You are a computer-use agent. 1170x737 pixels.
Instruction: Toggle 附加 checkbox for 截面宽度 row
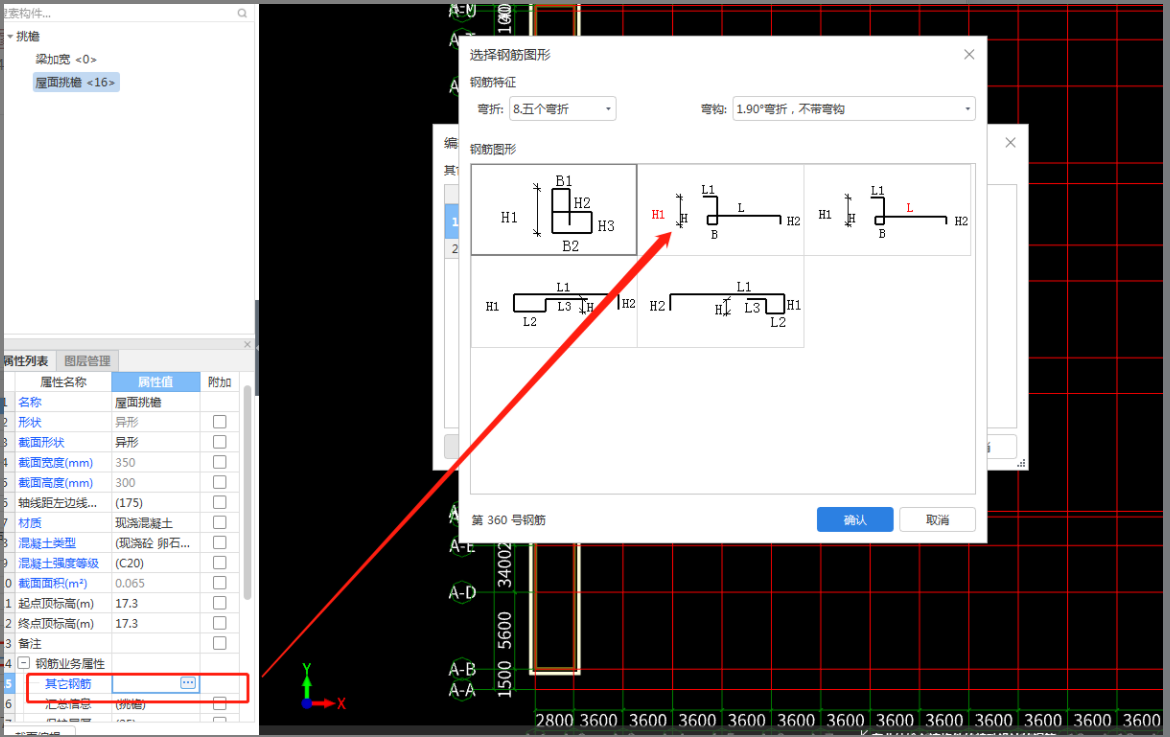coord(219,462)
